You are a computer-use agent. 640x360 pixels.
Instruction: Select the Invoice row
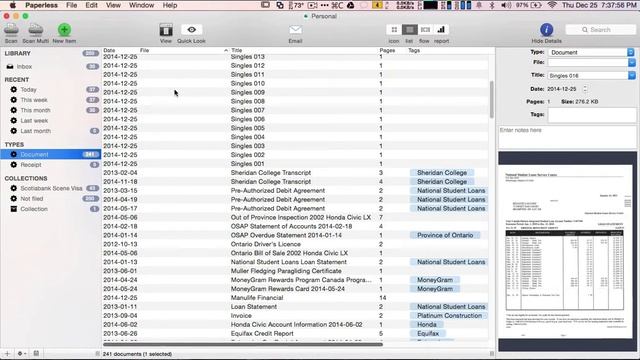click(x=295, y=316)
